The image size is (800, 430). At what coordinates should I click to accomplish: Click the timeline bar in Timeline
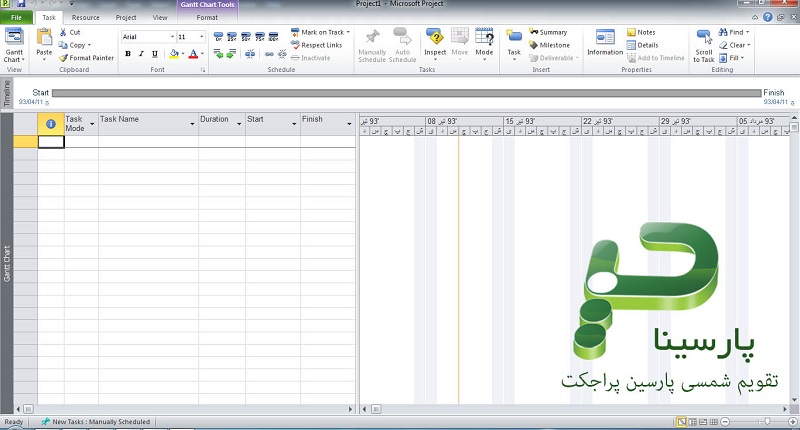pyautogui.click(x=407, y=93)
